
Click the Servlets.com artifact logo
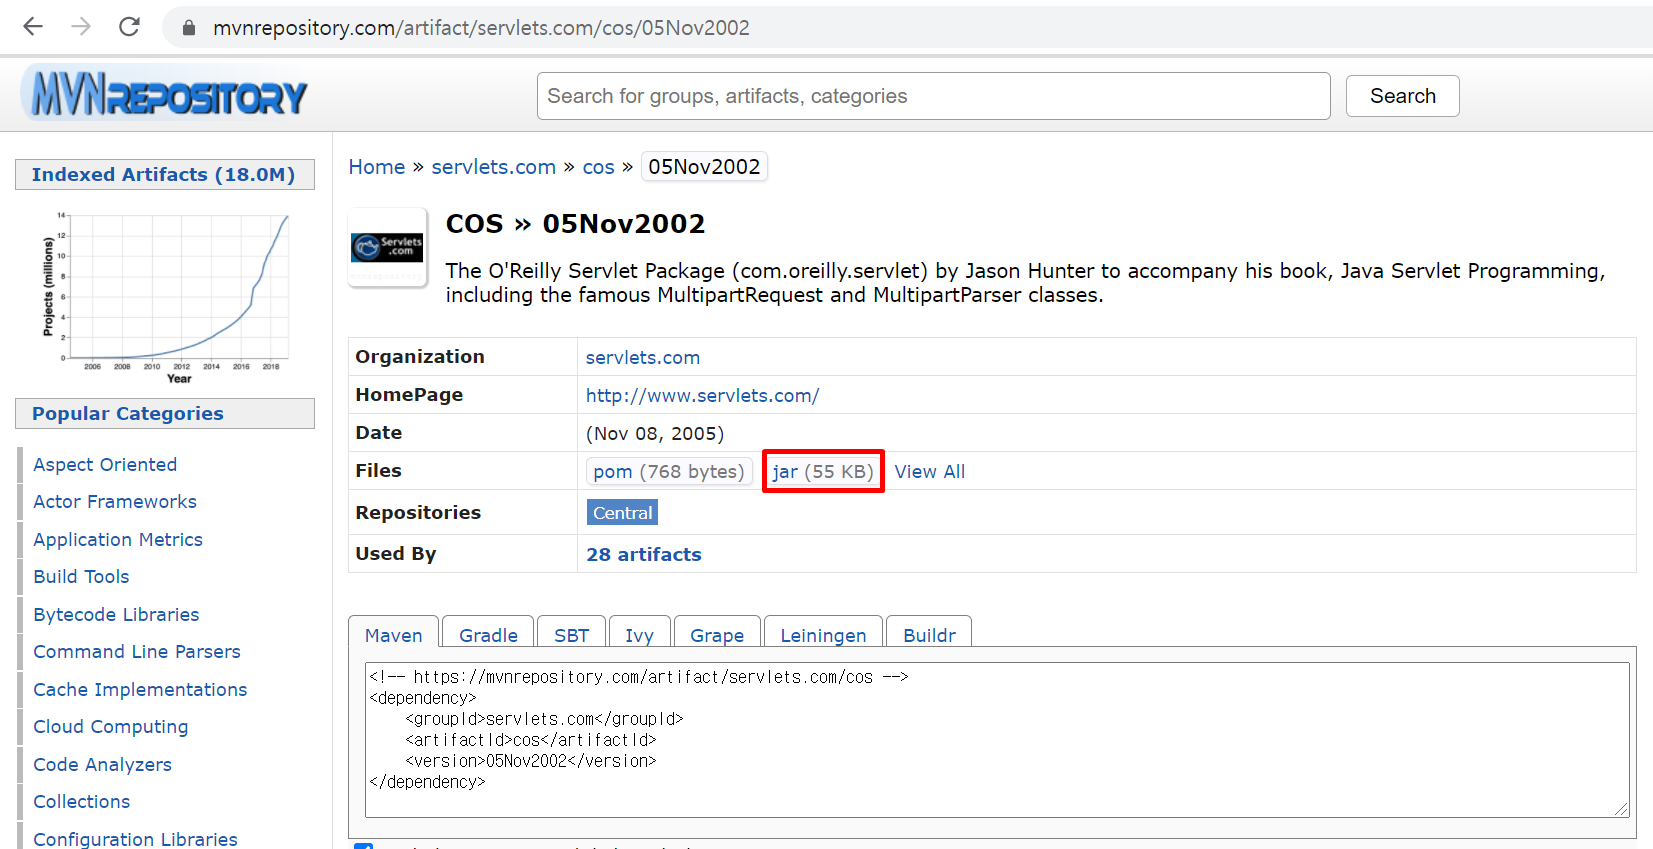click(x=387, y=246)
